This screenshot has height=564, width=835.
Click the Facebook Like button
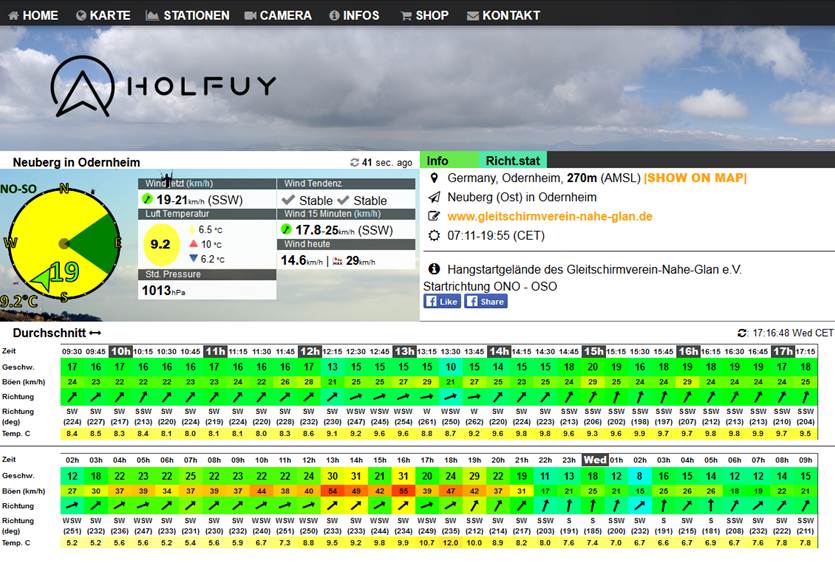point(441,301)
